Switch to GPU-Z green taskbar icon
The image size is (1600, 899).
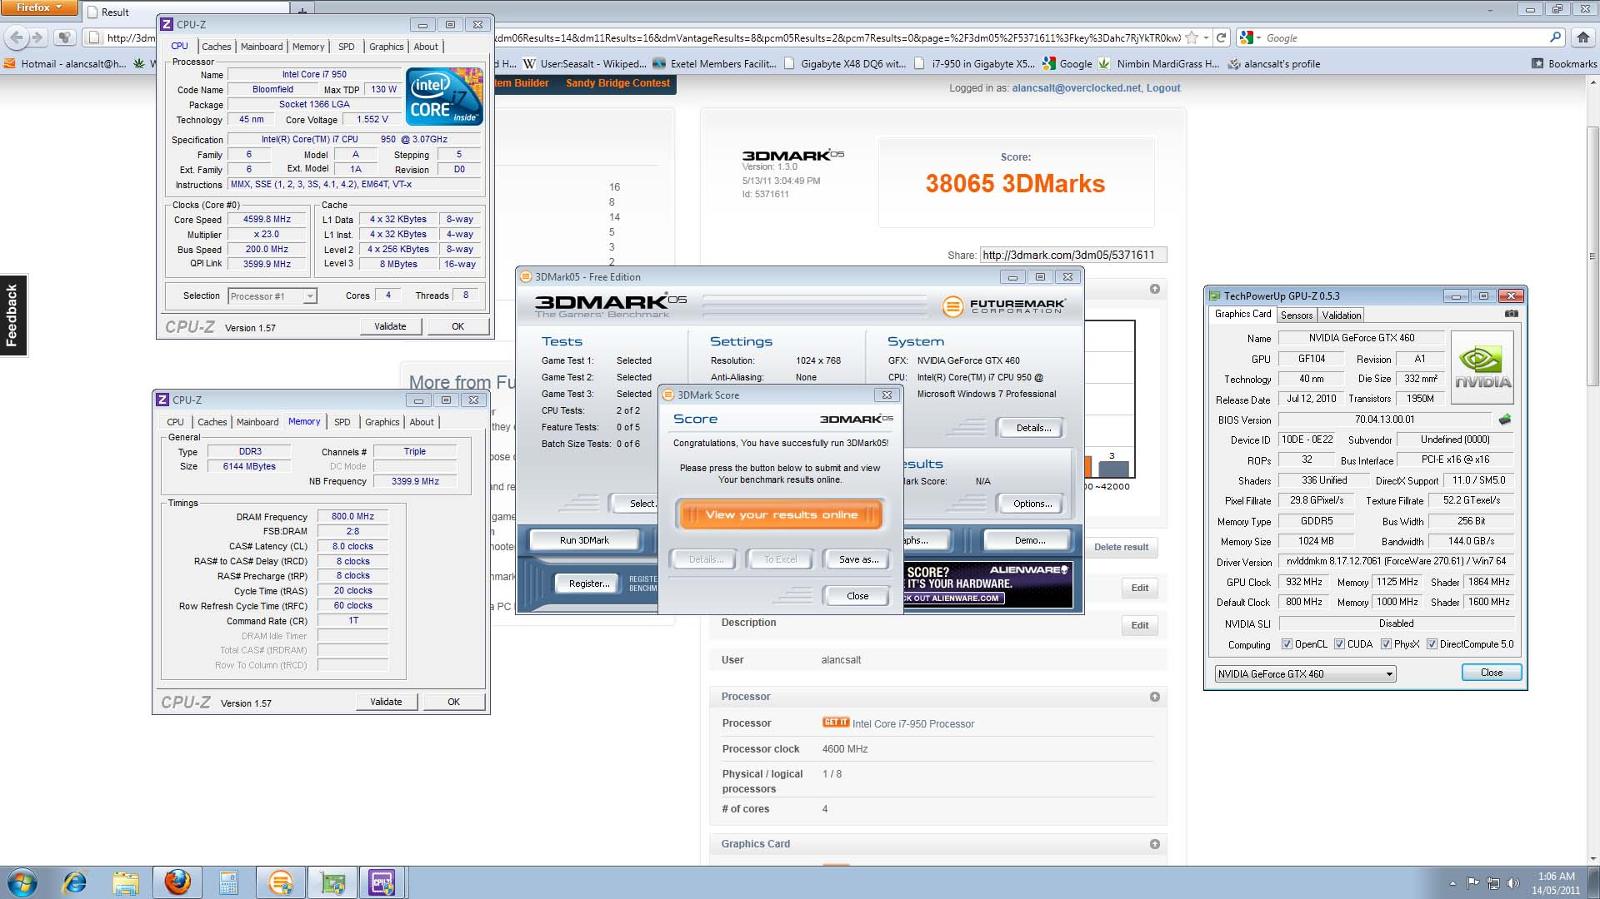tap(332, 882)
